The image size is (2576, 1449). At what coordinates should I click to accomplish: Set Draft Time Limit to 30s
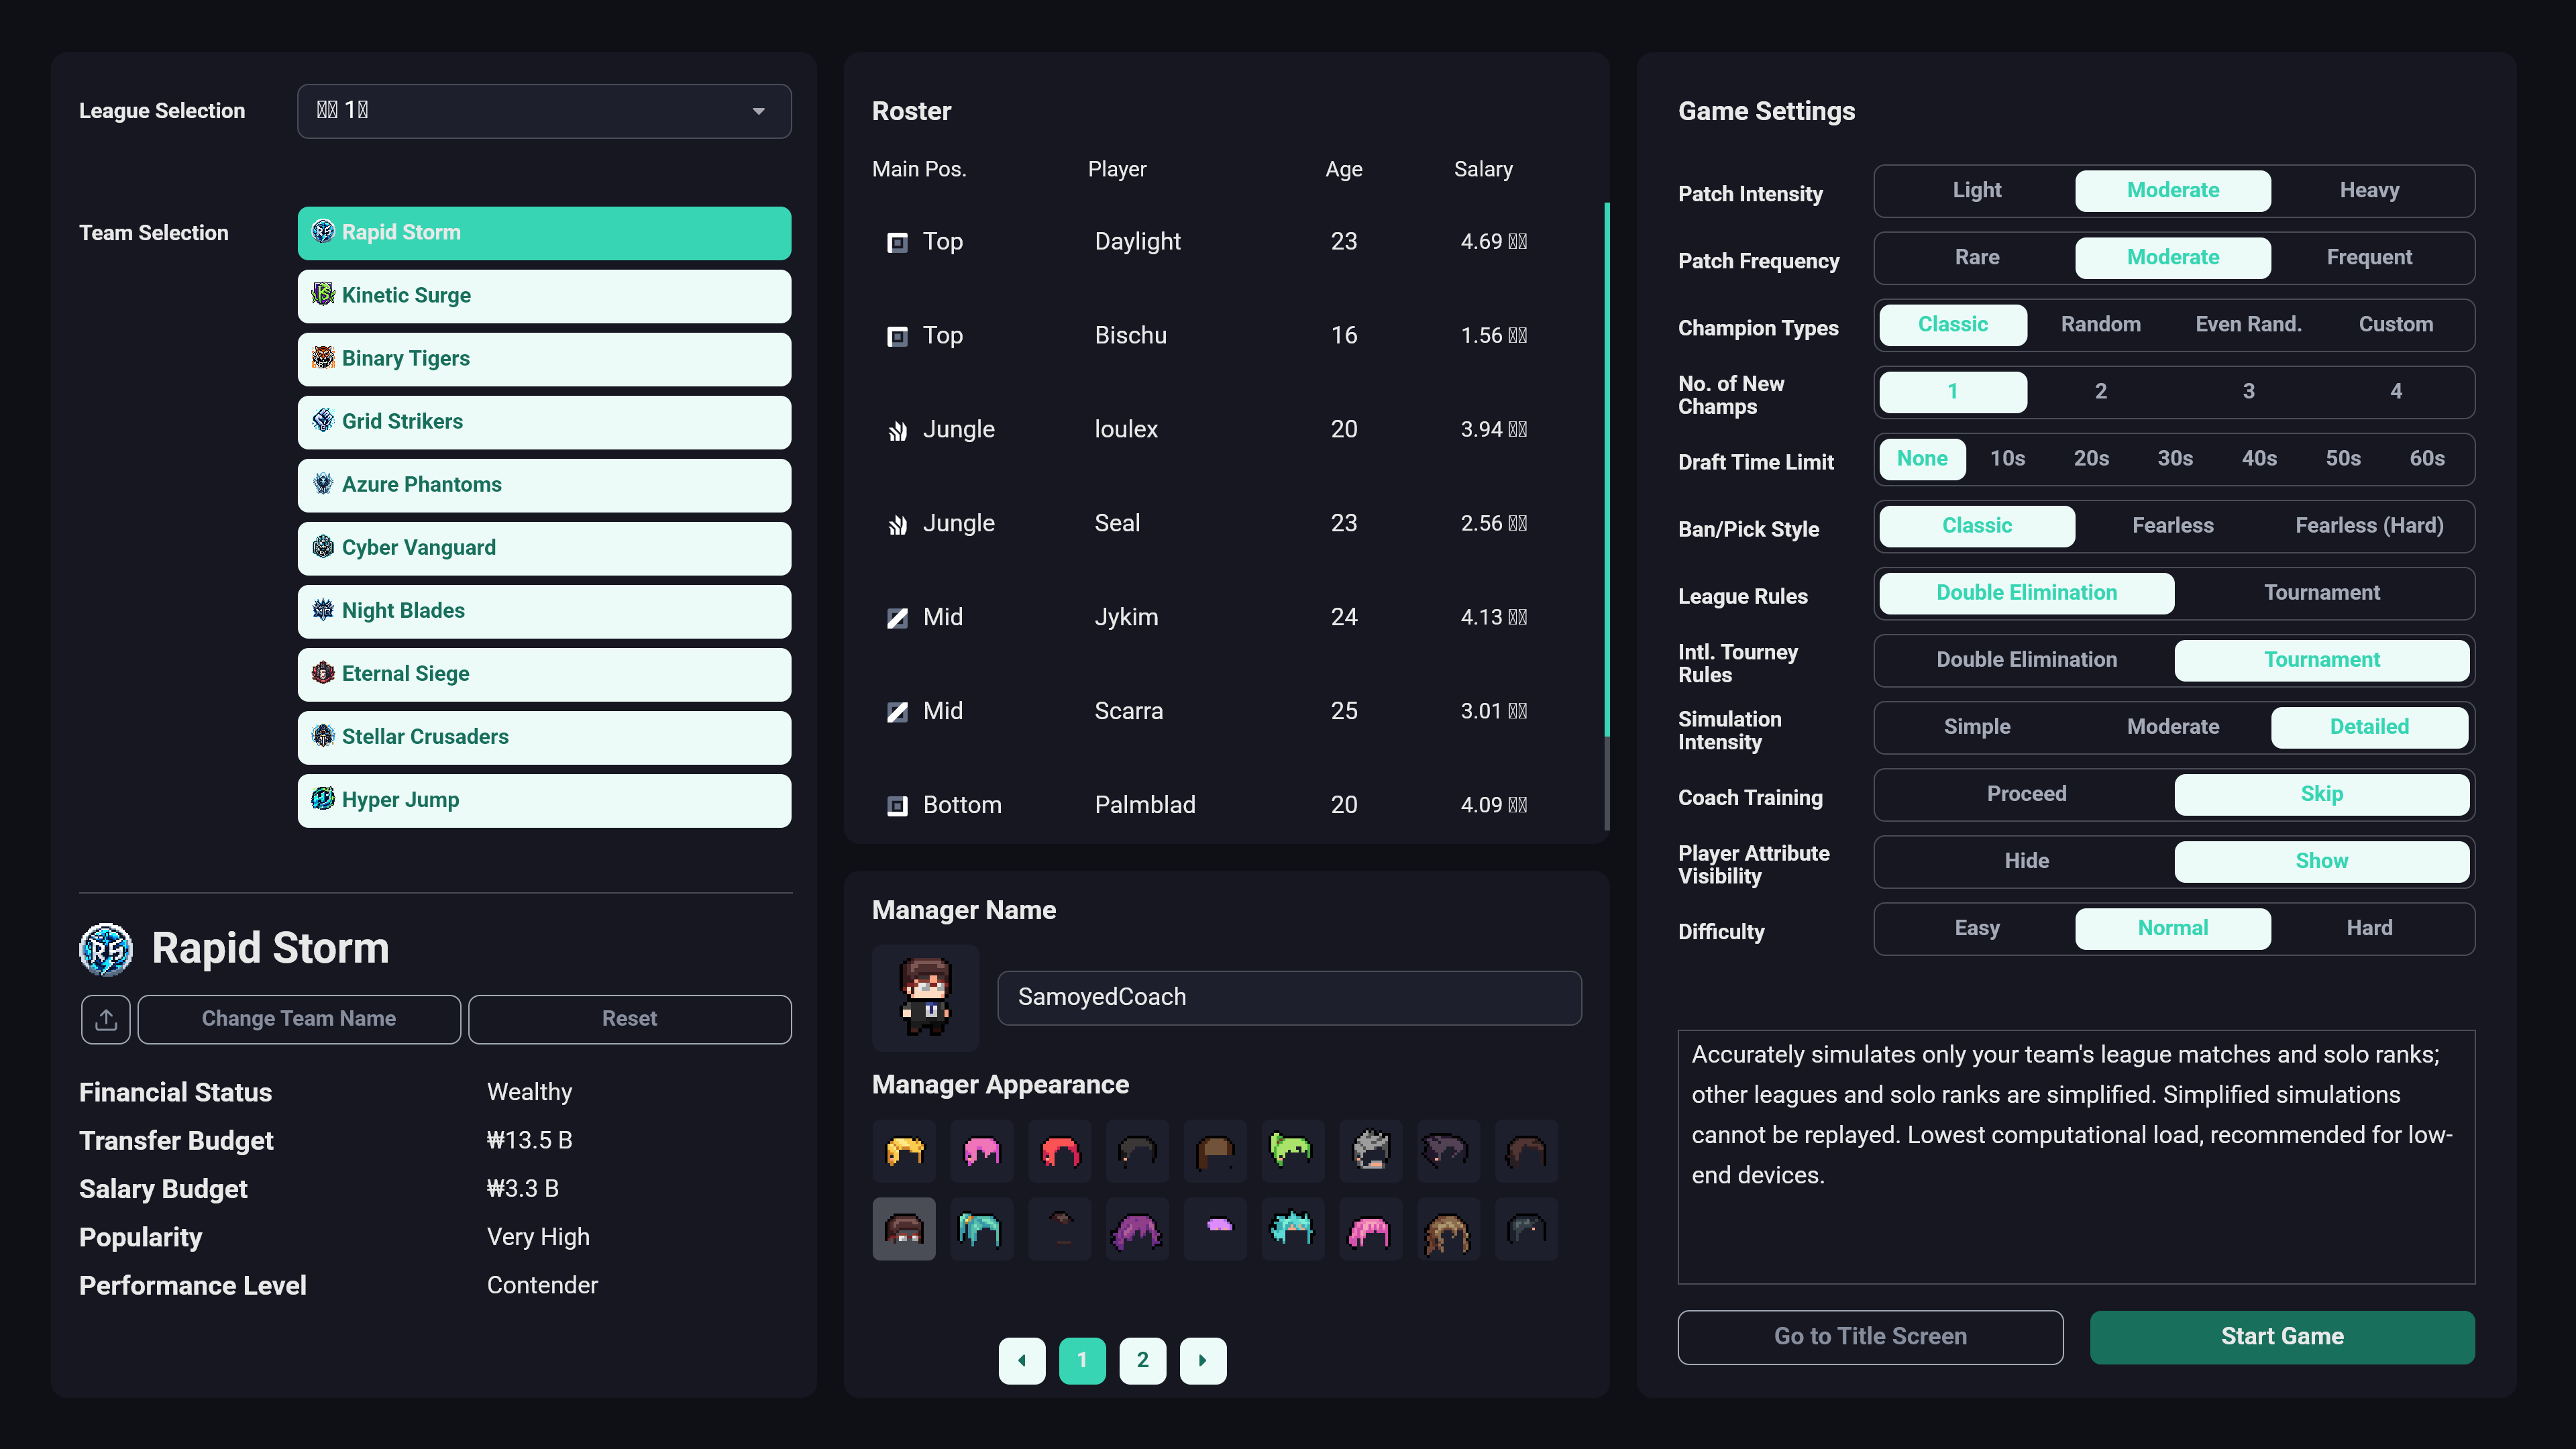(x=2175, y=459)
